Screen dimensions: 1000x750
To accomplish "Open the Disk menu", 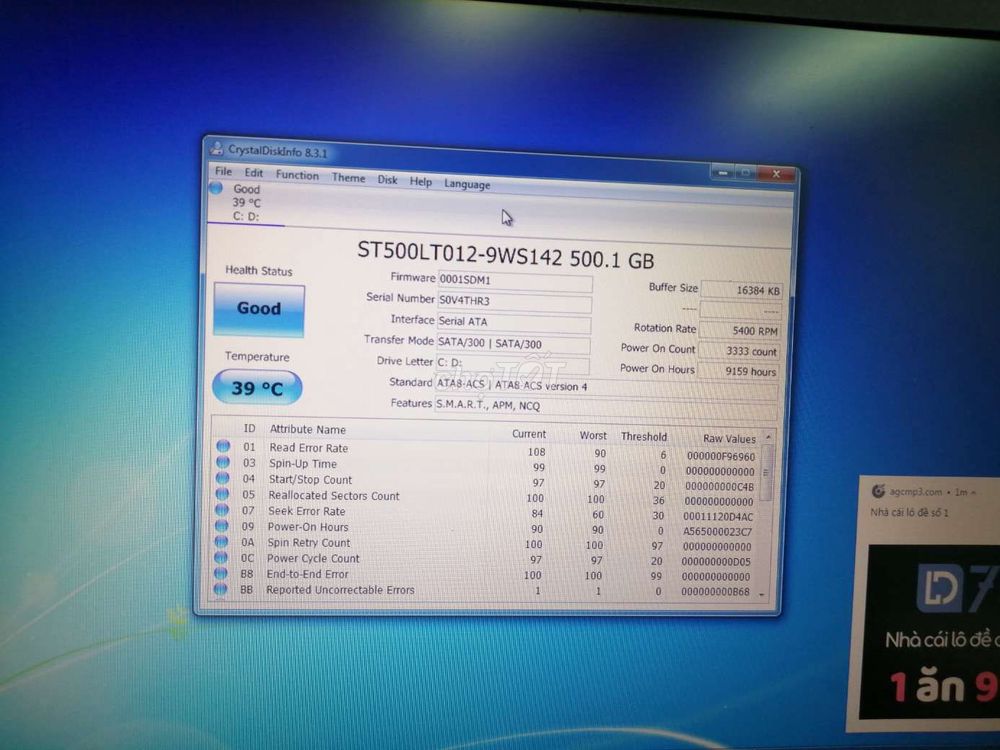I will [387, 180].
